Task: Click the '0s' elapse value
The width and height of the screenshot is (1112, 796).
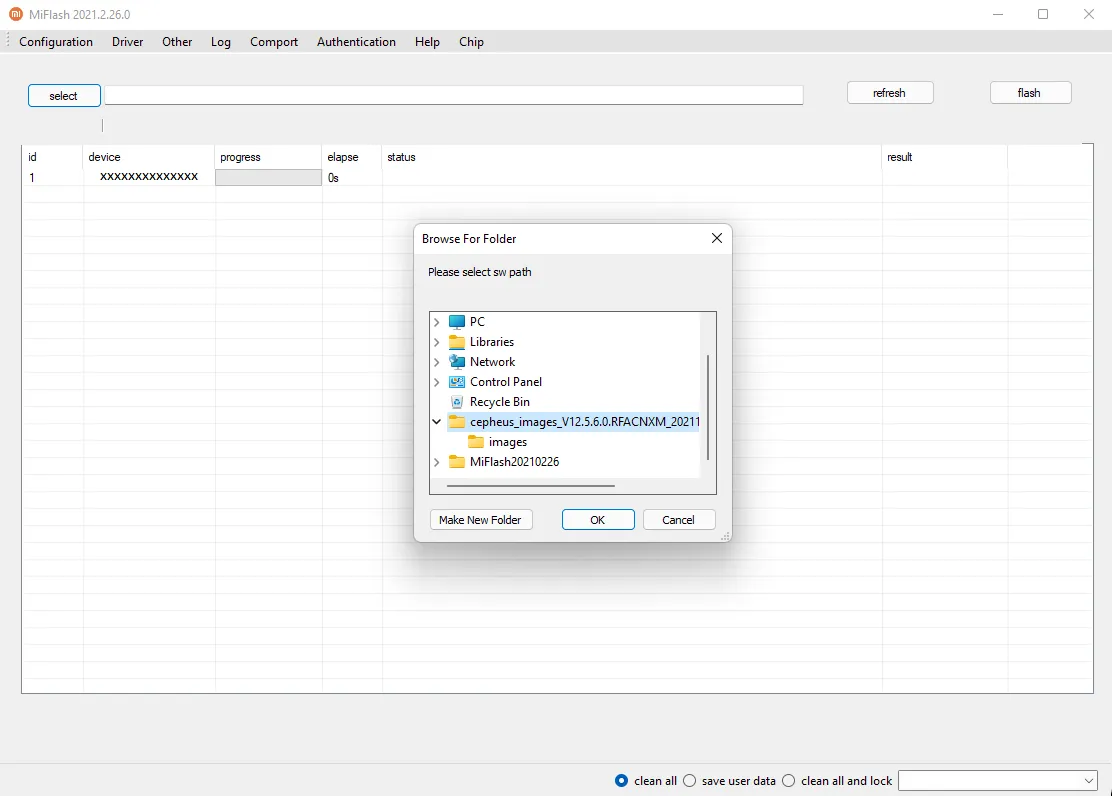Action: [333, 177]
